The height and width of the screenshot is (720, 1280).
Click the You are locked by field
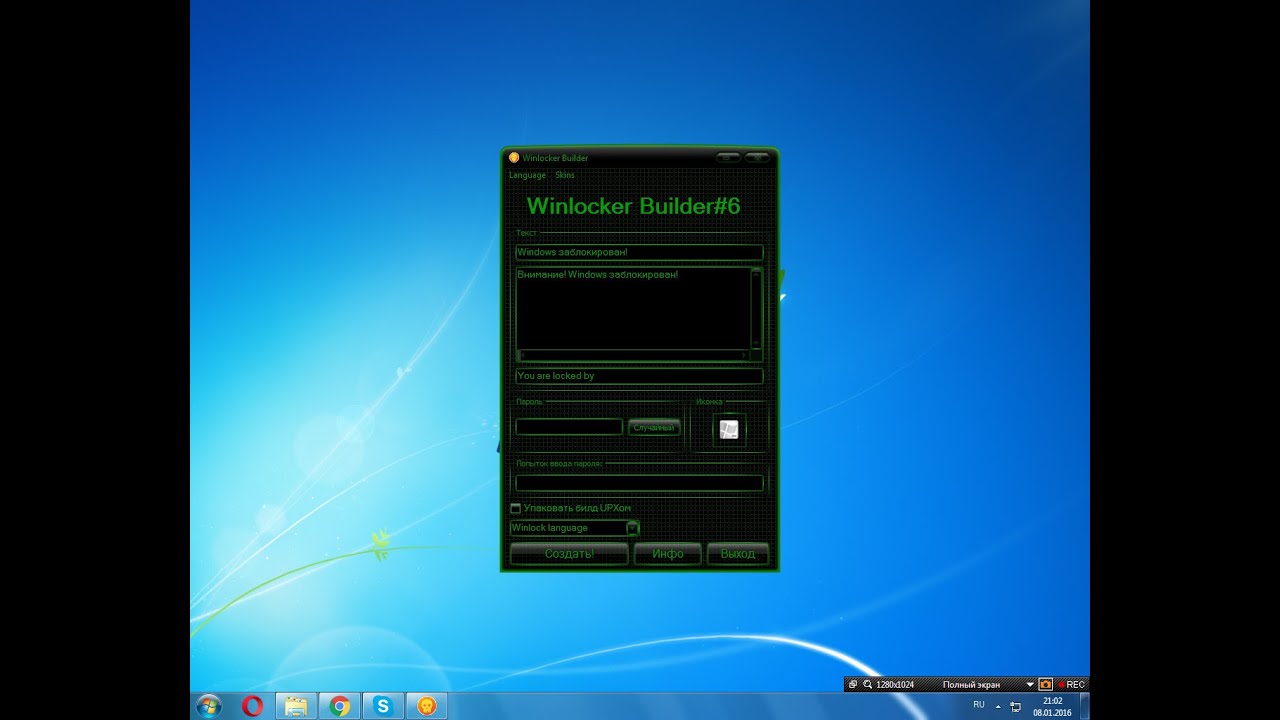click(x=639, y=376)
